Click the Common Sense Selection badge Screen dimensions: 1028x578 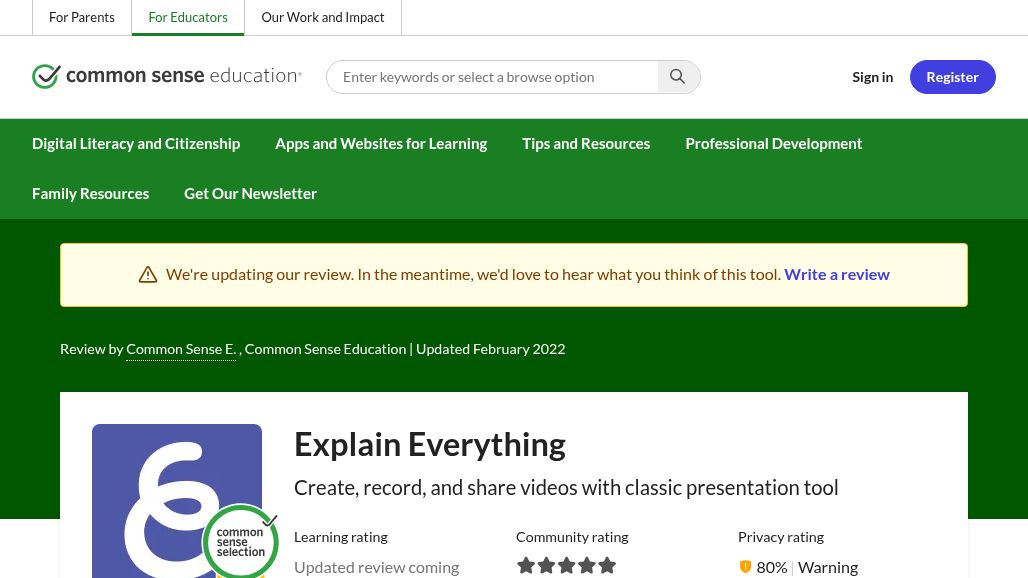tap(241, 541)
